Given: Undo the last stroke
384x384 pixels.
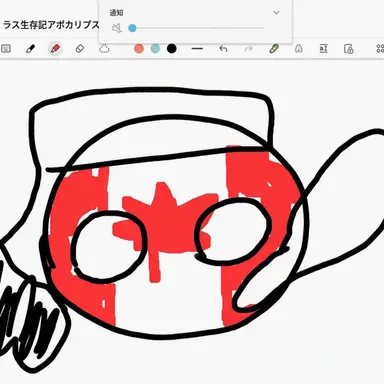Looking at the screenshot, I should 223,49.
